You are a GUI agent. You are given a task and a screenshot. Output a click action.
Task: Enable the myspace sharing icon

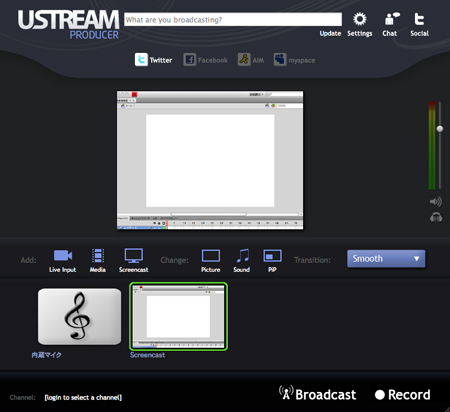point(280,60)
